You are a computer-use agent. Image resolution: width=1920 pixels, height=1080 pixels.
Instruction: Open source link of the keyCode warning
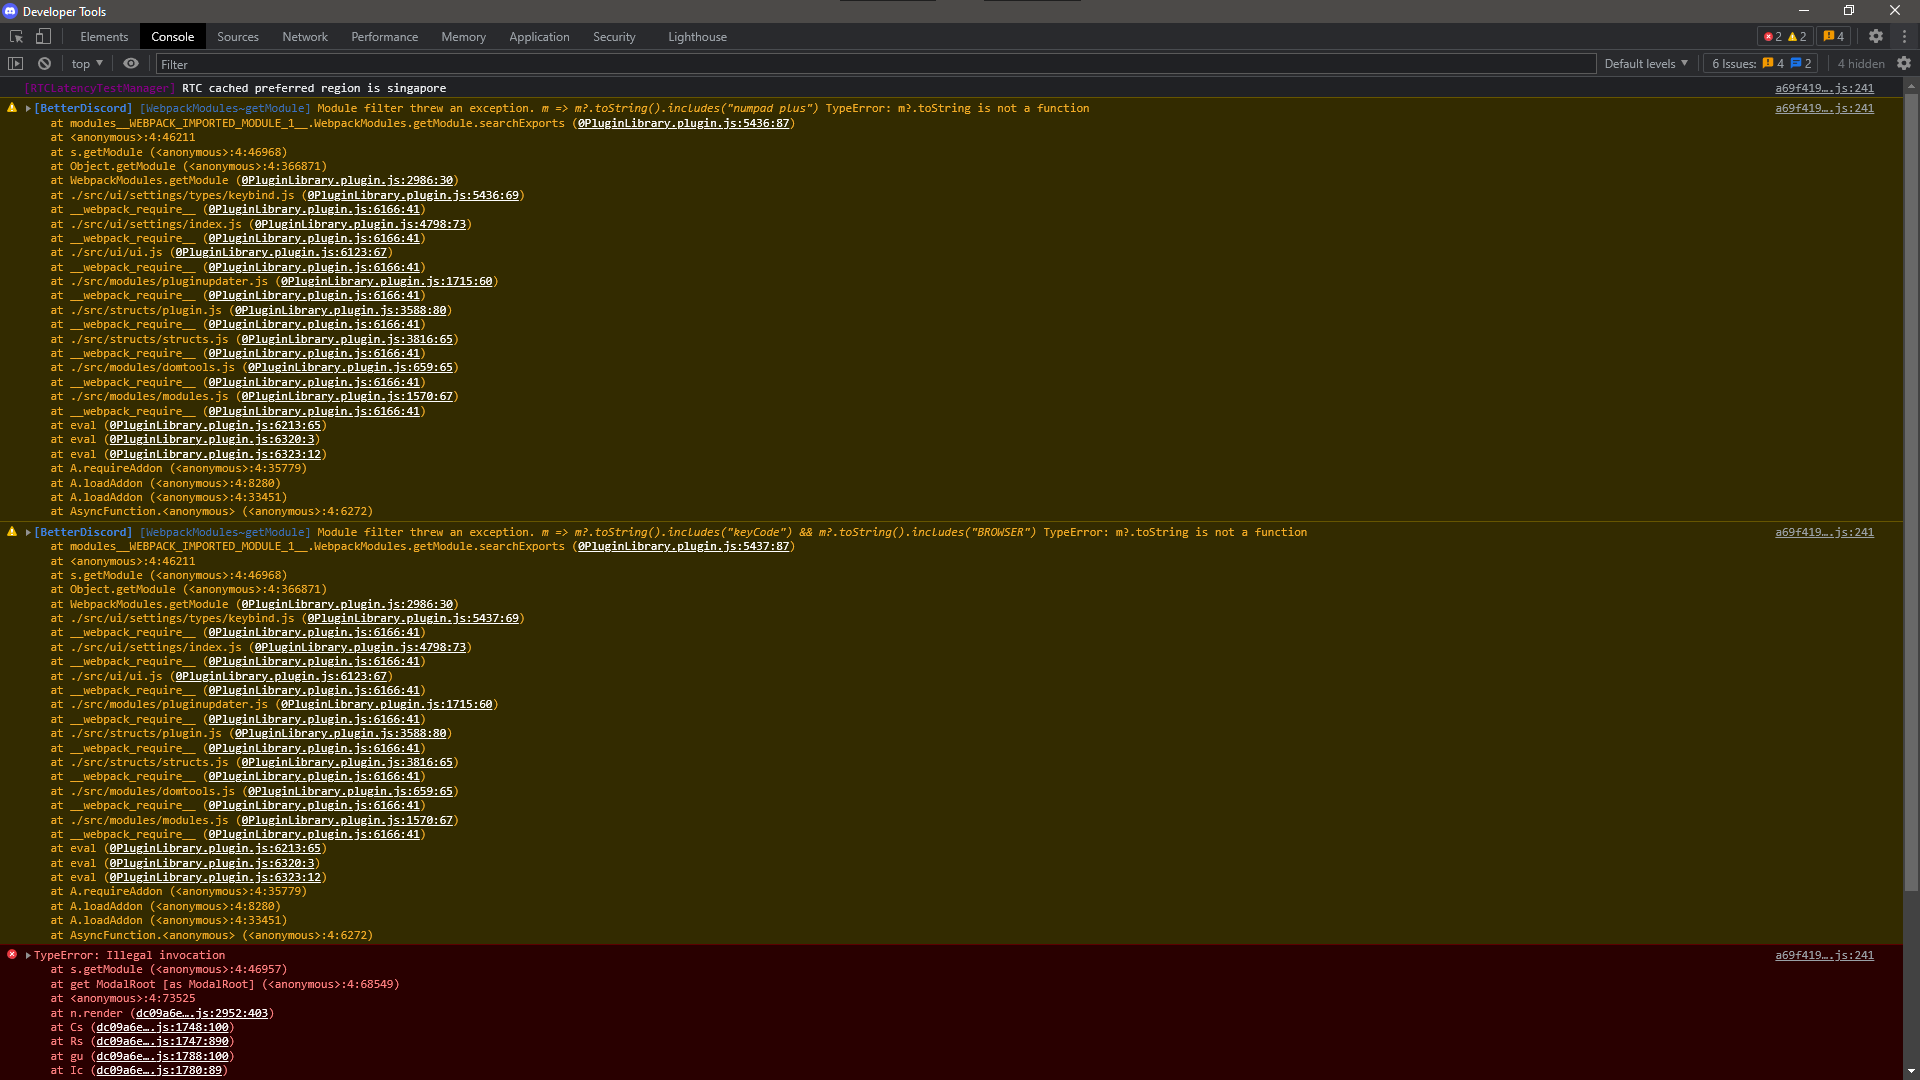pos(1824,532)
